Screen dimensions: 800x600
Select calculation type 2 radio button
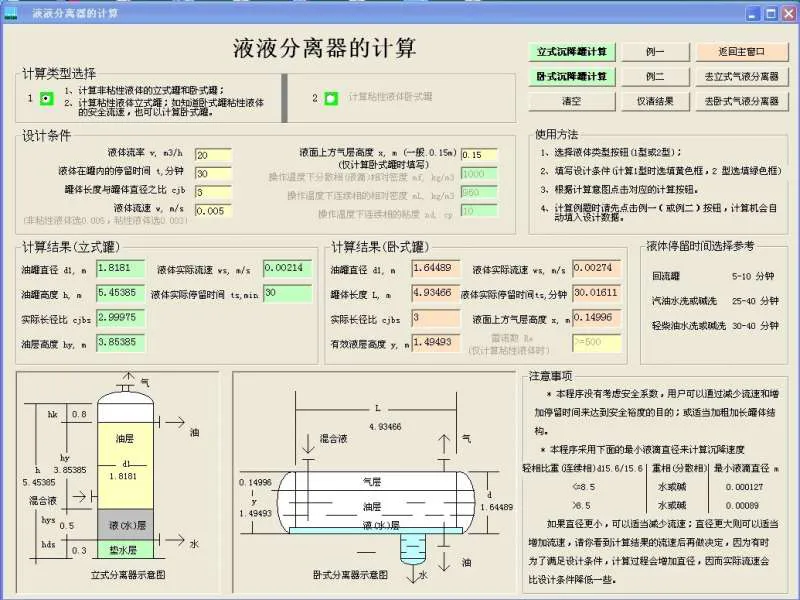[331, 98]
